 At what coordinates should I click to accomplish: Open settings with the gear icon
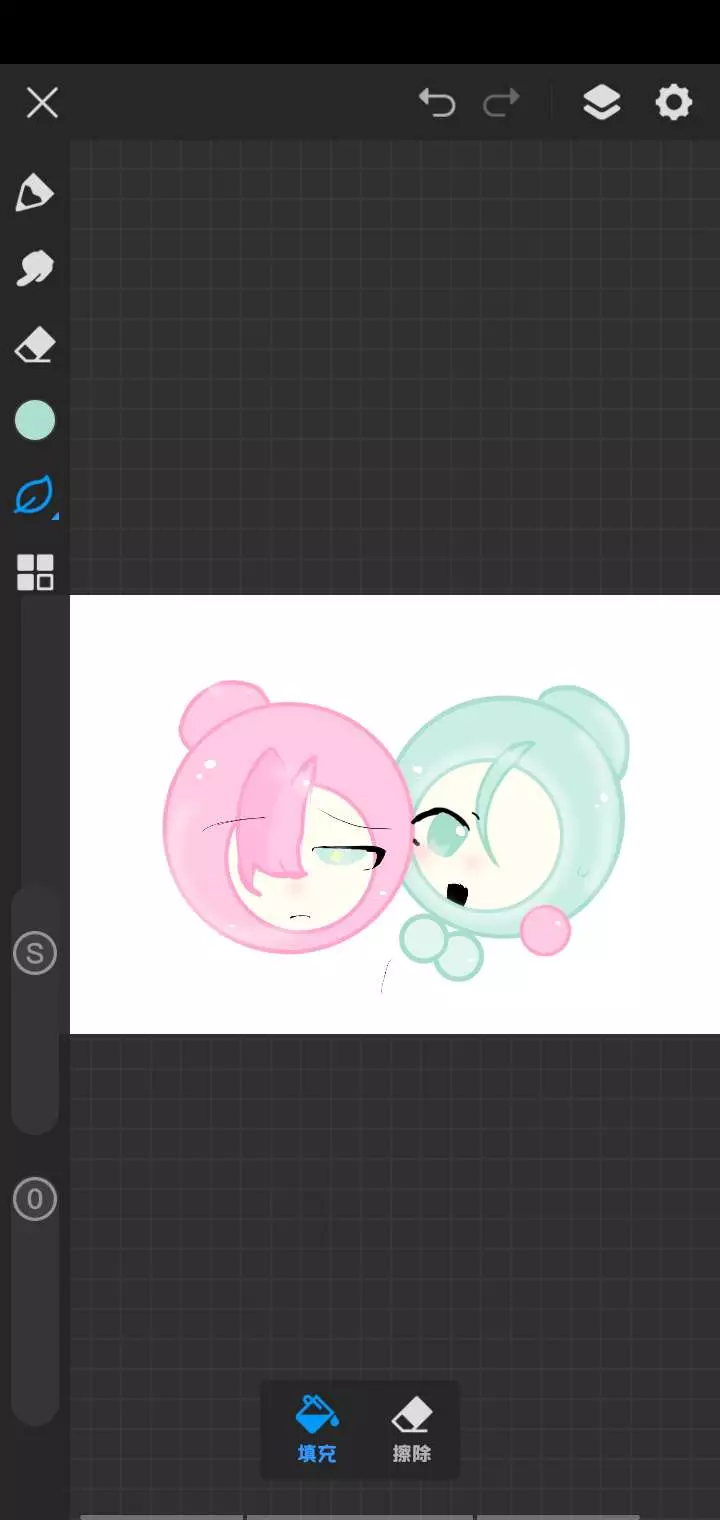coord(673,102)
